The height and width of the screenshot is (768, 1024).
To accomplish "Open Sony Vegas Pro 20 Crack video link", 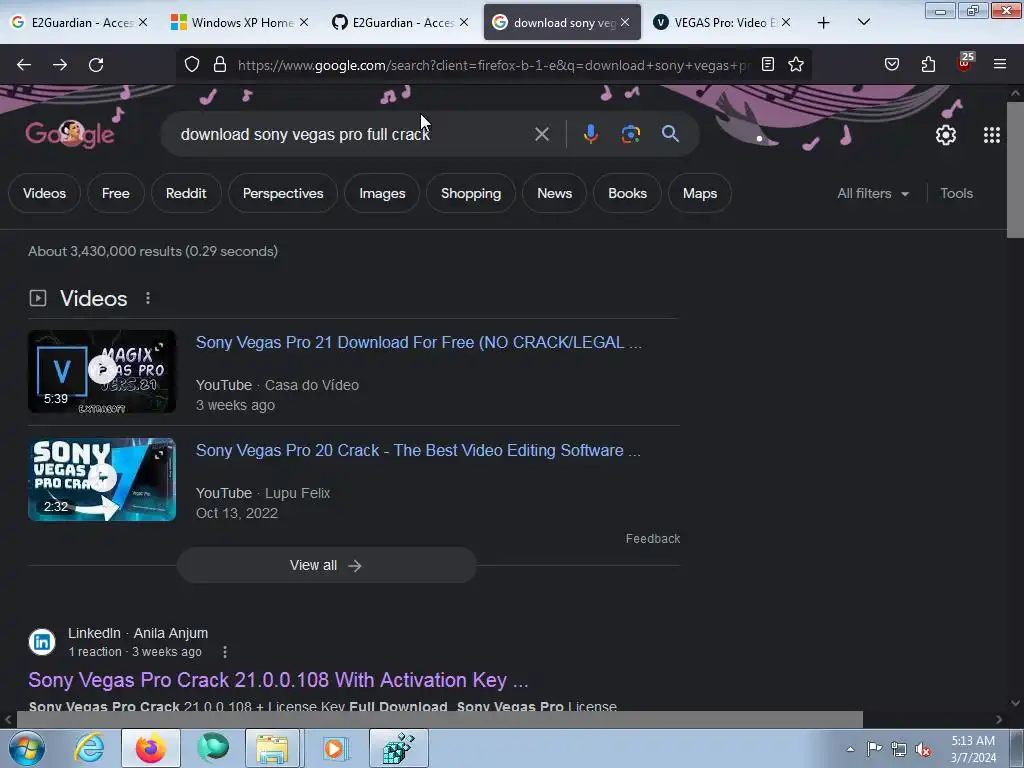I will (418, 451).
